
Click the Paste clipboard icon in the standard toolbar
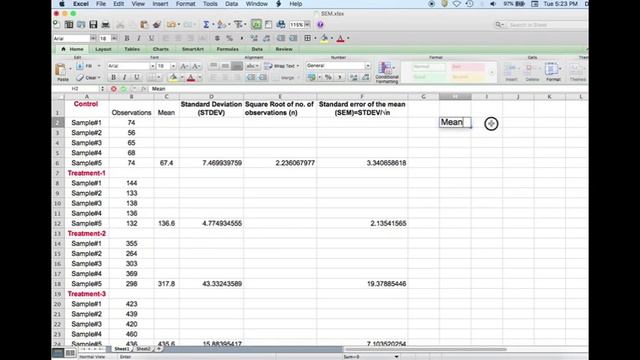pyautogui.click(x=144, y=25)
